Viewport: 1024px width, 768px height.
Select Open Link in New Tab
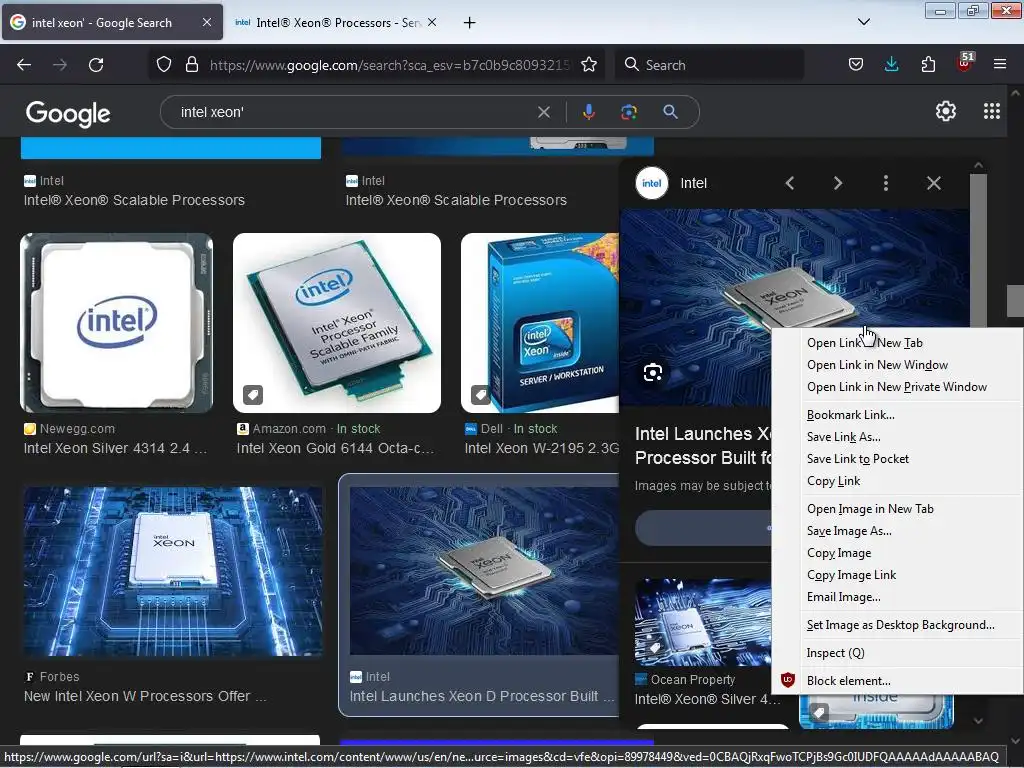click(897, 343)
